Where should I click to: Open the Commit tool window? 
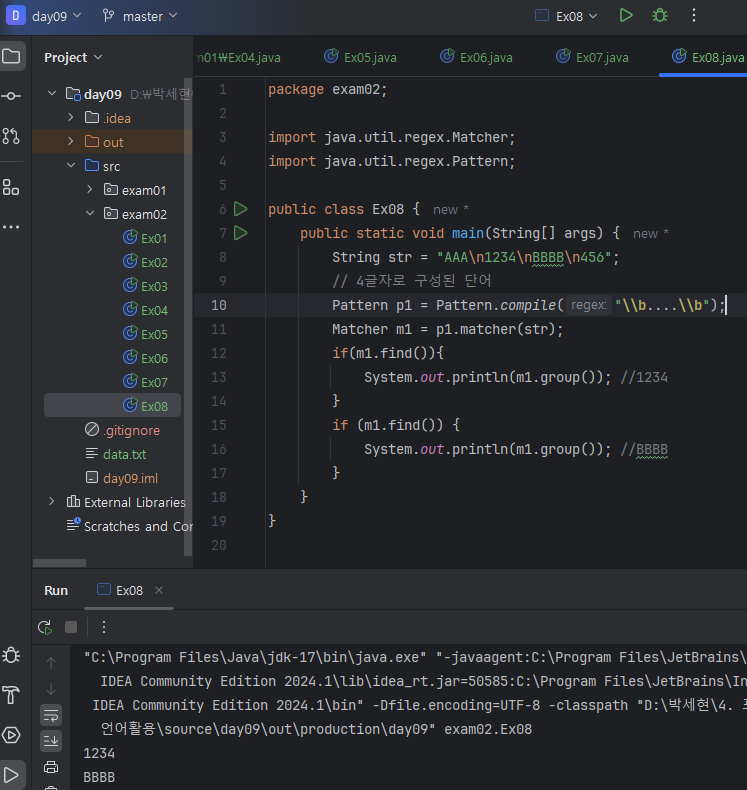click(x=11, y=96)
